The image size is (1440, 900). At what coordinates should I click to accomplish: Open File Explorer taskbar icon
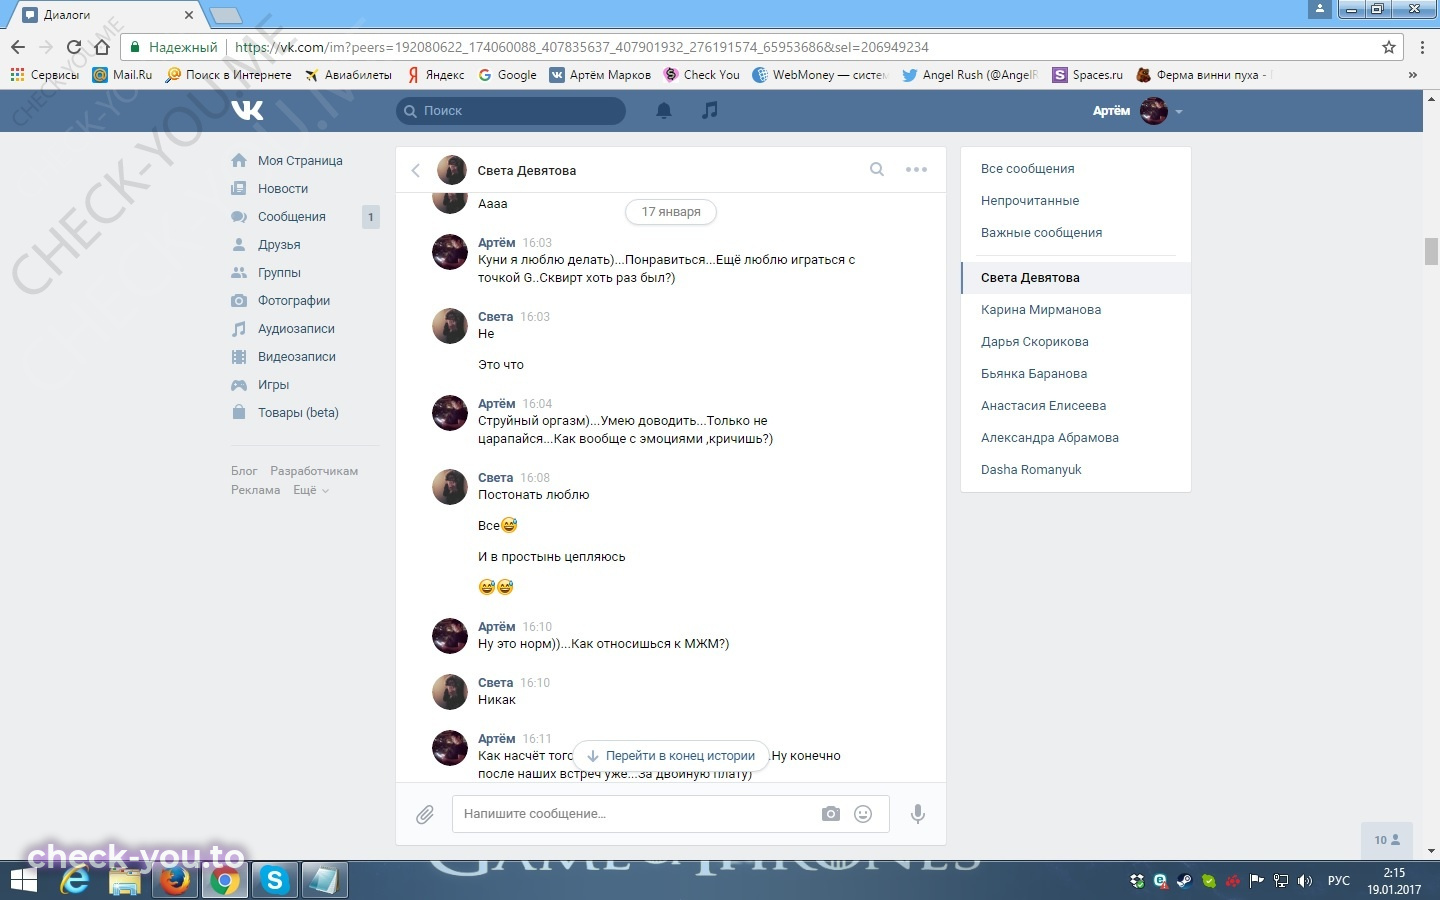tap(125, 880)
